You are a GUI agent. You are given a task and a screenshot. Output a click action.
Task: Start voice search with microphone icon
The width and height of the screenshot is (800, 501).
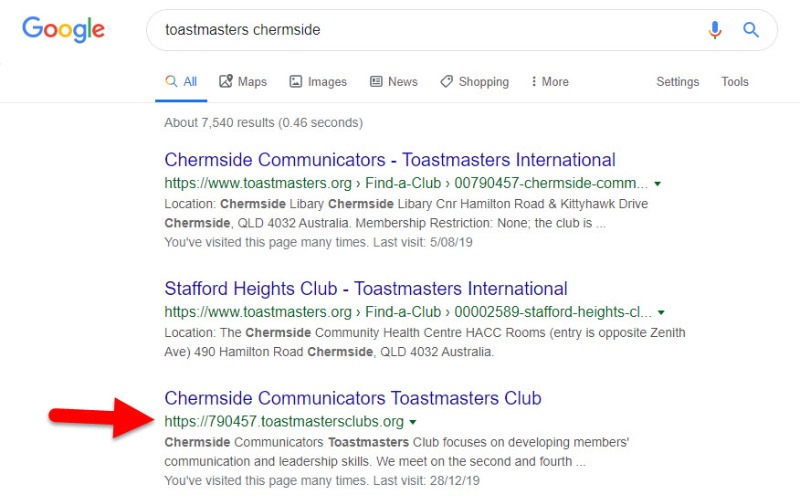pyautogui.click(x=715, y=30)
